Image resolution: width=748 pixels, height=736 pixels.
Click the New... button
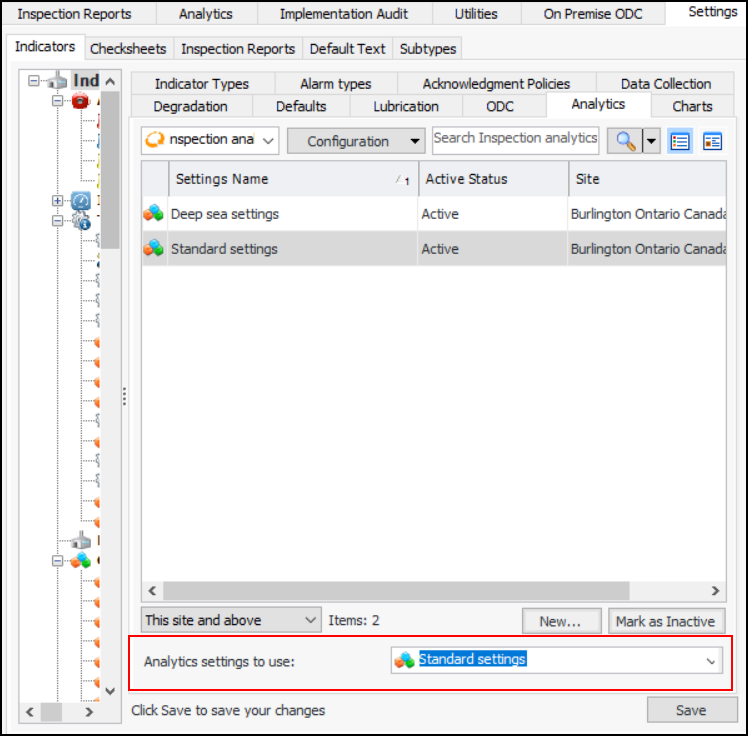(x=561, y=621)
